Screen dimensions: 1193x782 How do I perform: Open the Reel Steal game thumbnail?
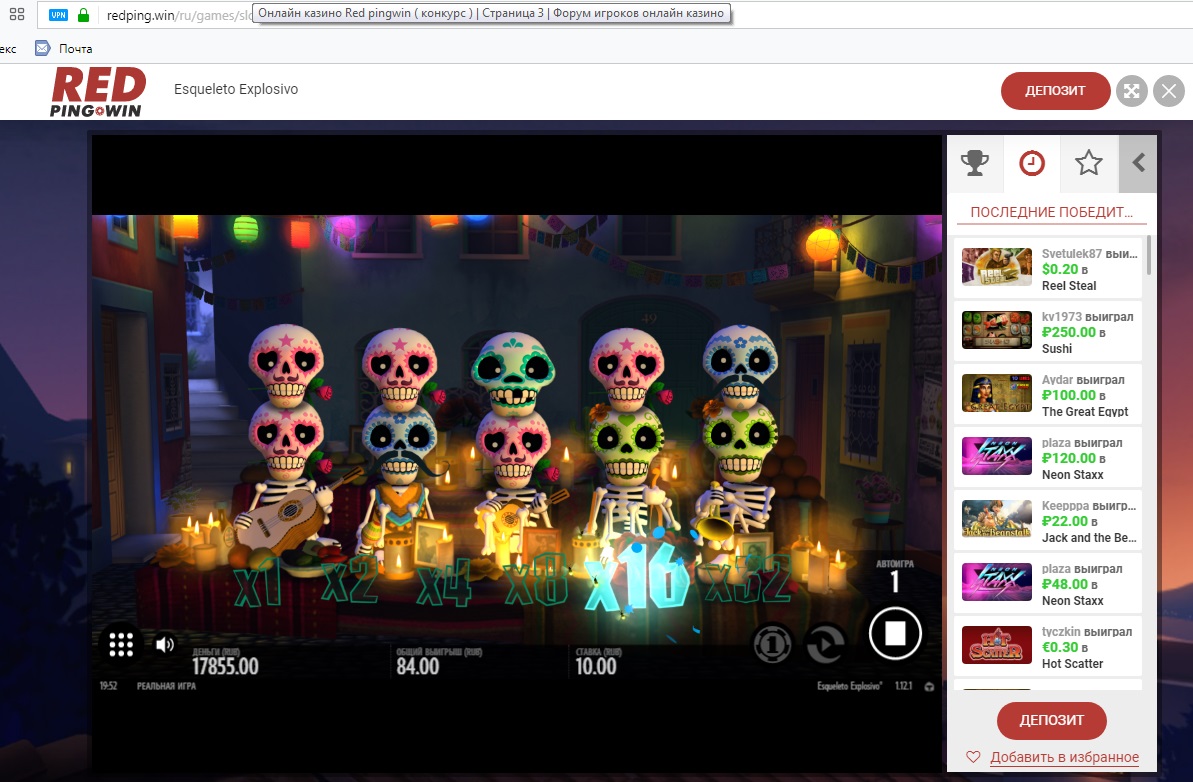(997, 267)
